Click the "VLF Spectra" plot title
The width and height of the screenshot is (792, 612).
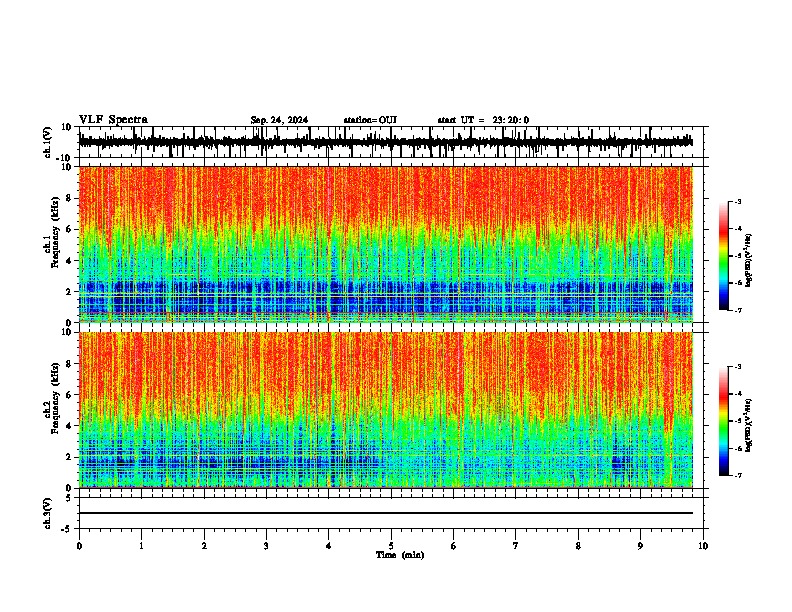point(113,120)
